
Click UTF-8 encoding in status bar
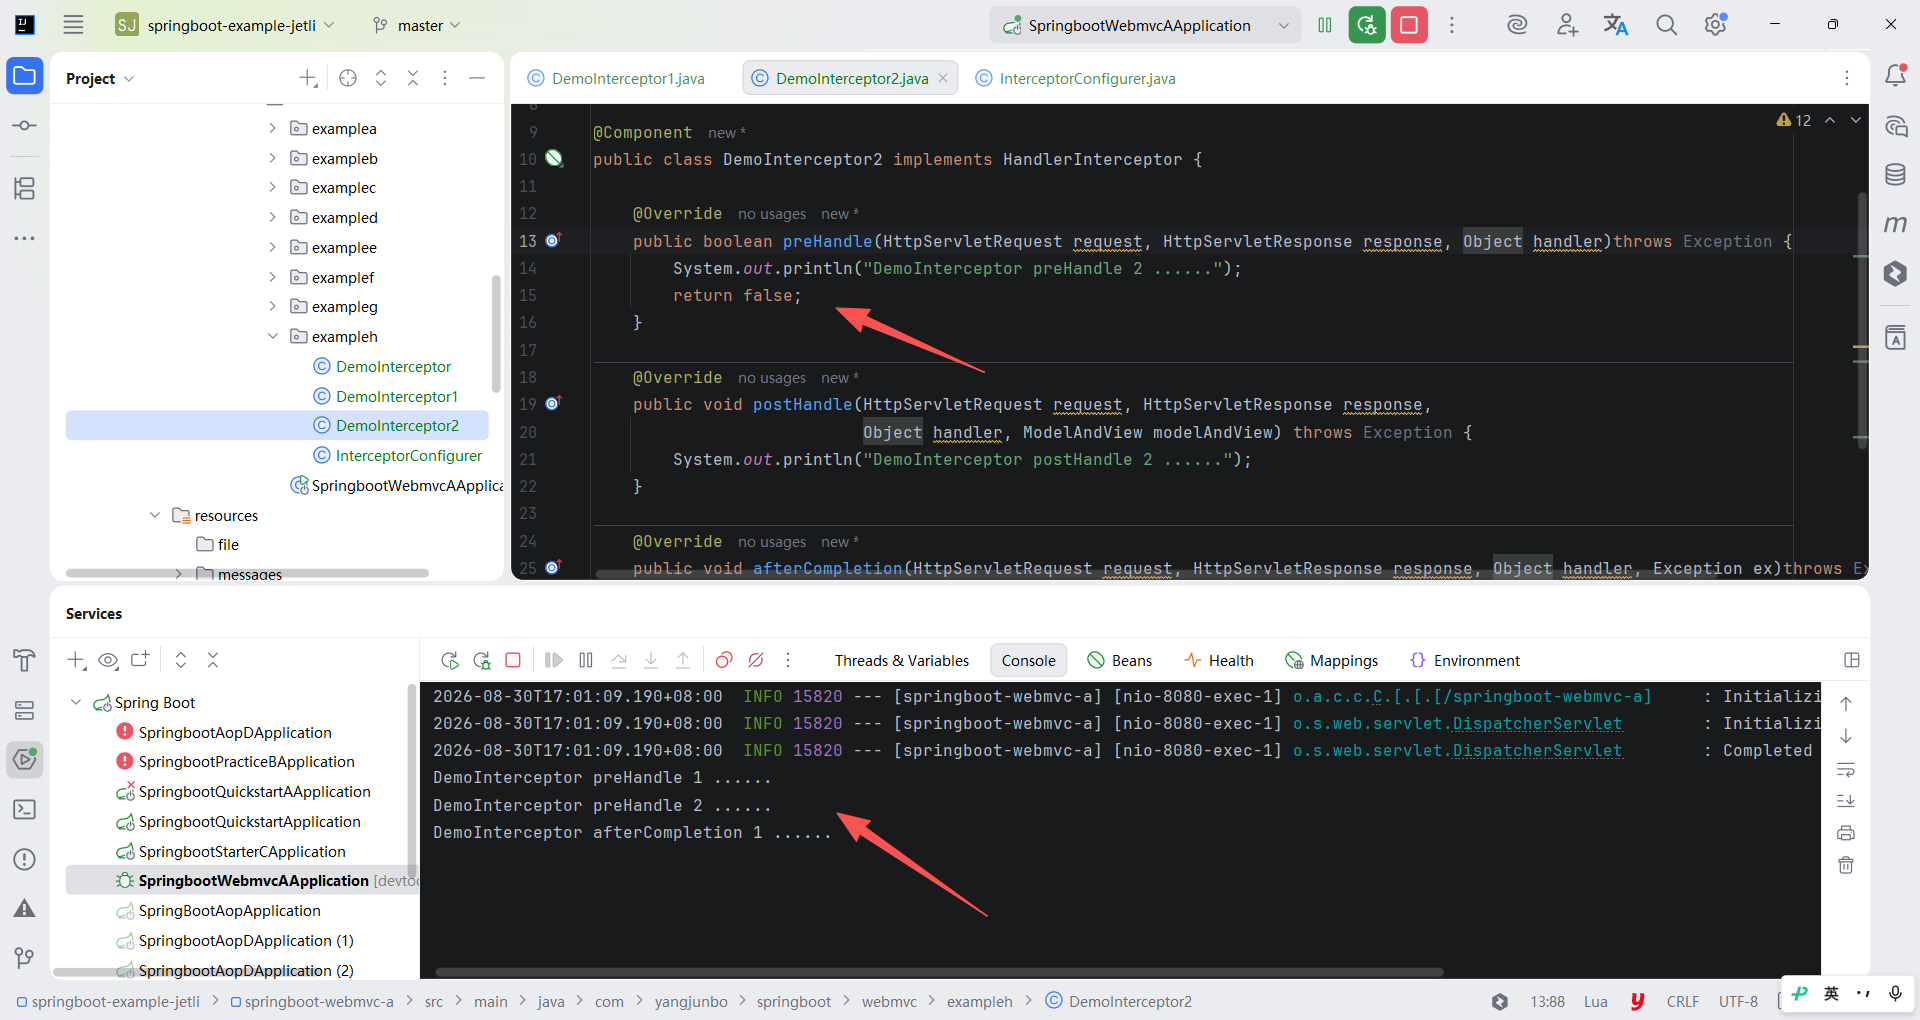[1738, 1001]
